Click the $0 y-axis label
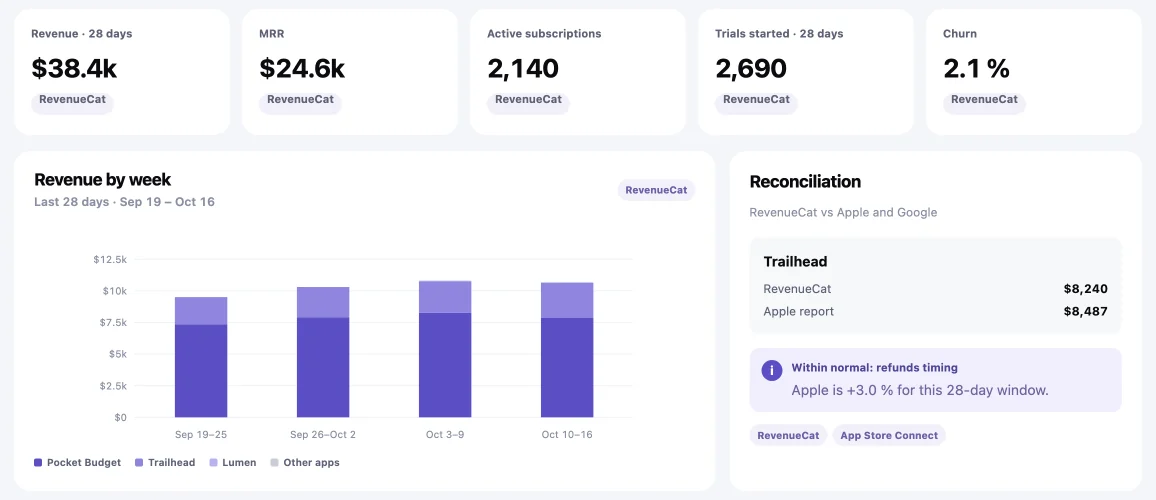This screenshot has height=500, width=1156. [x=119, y=417]
